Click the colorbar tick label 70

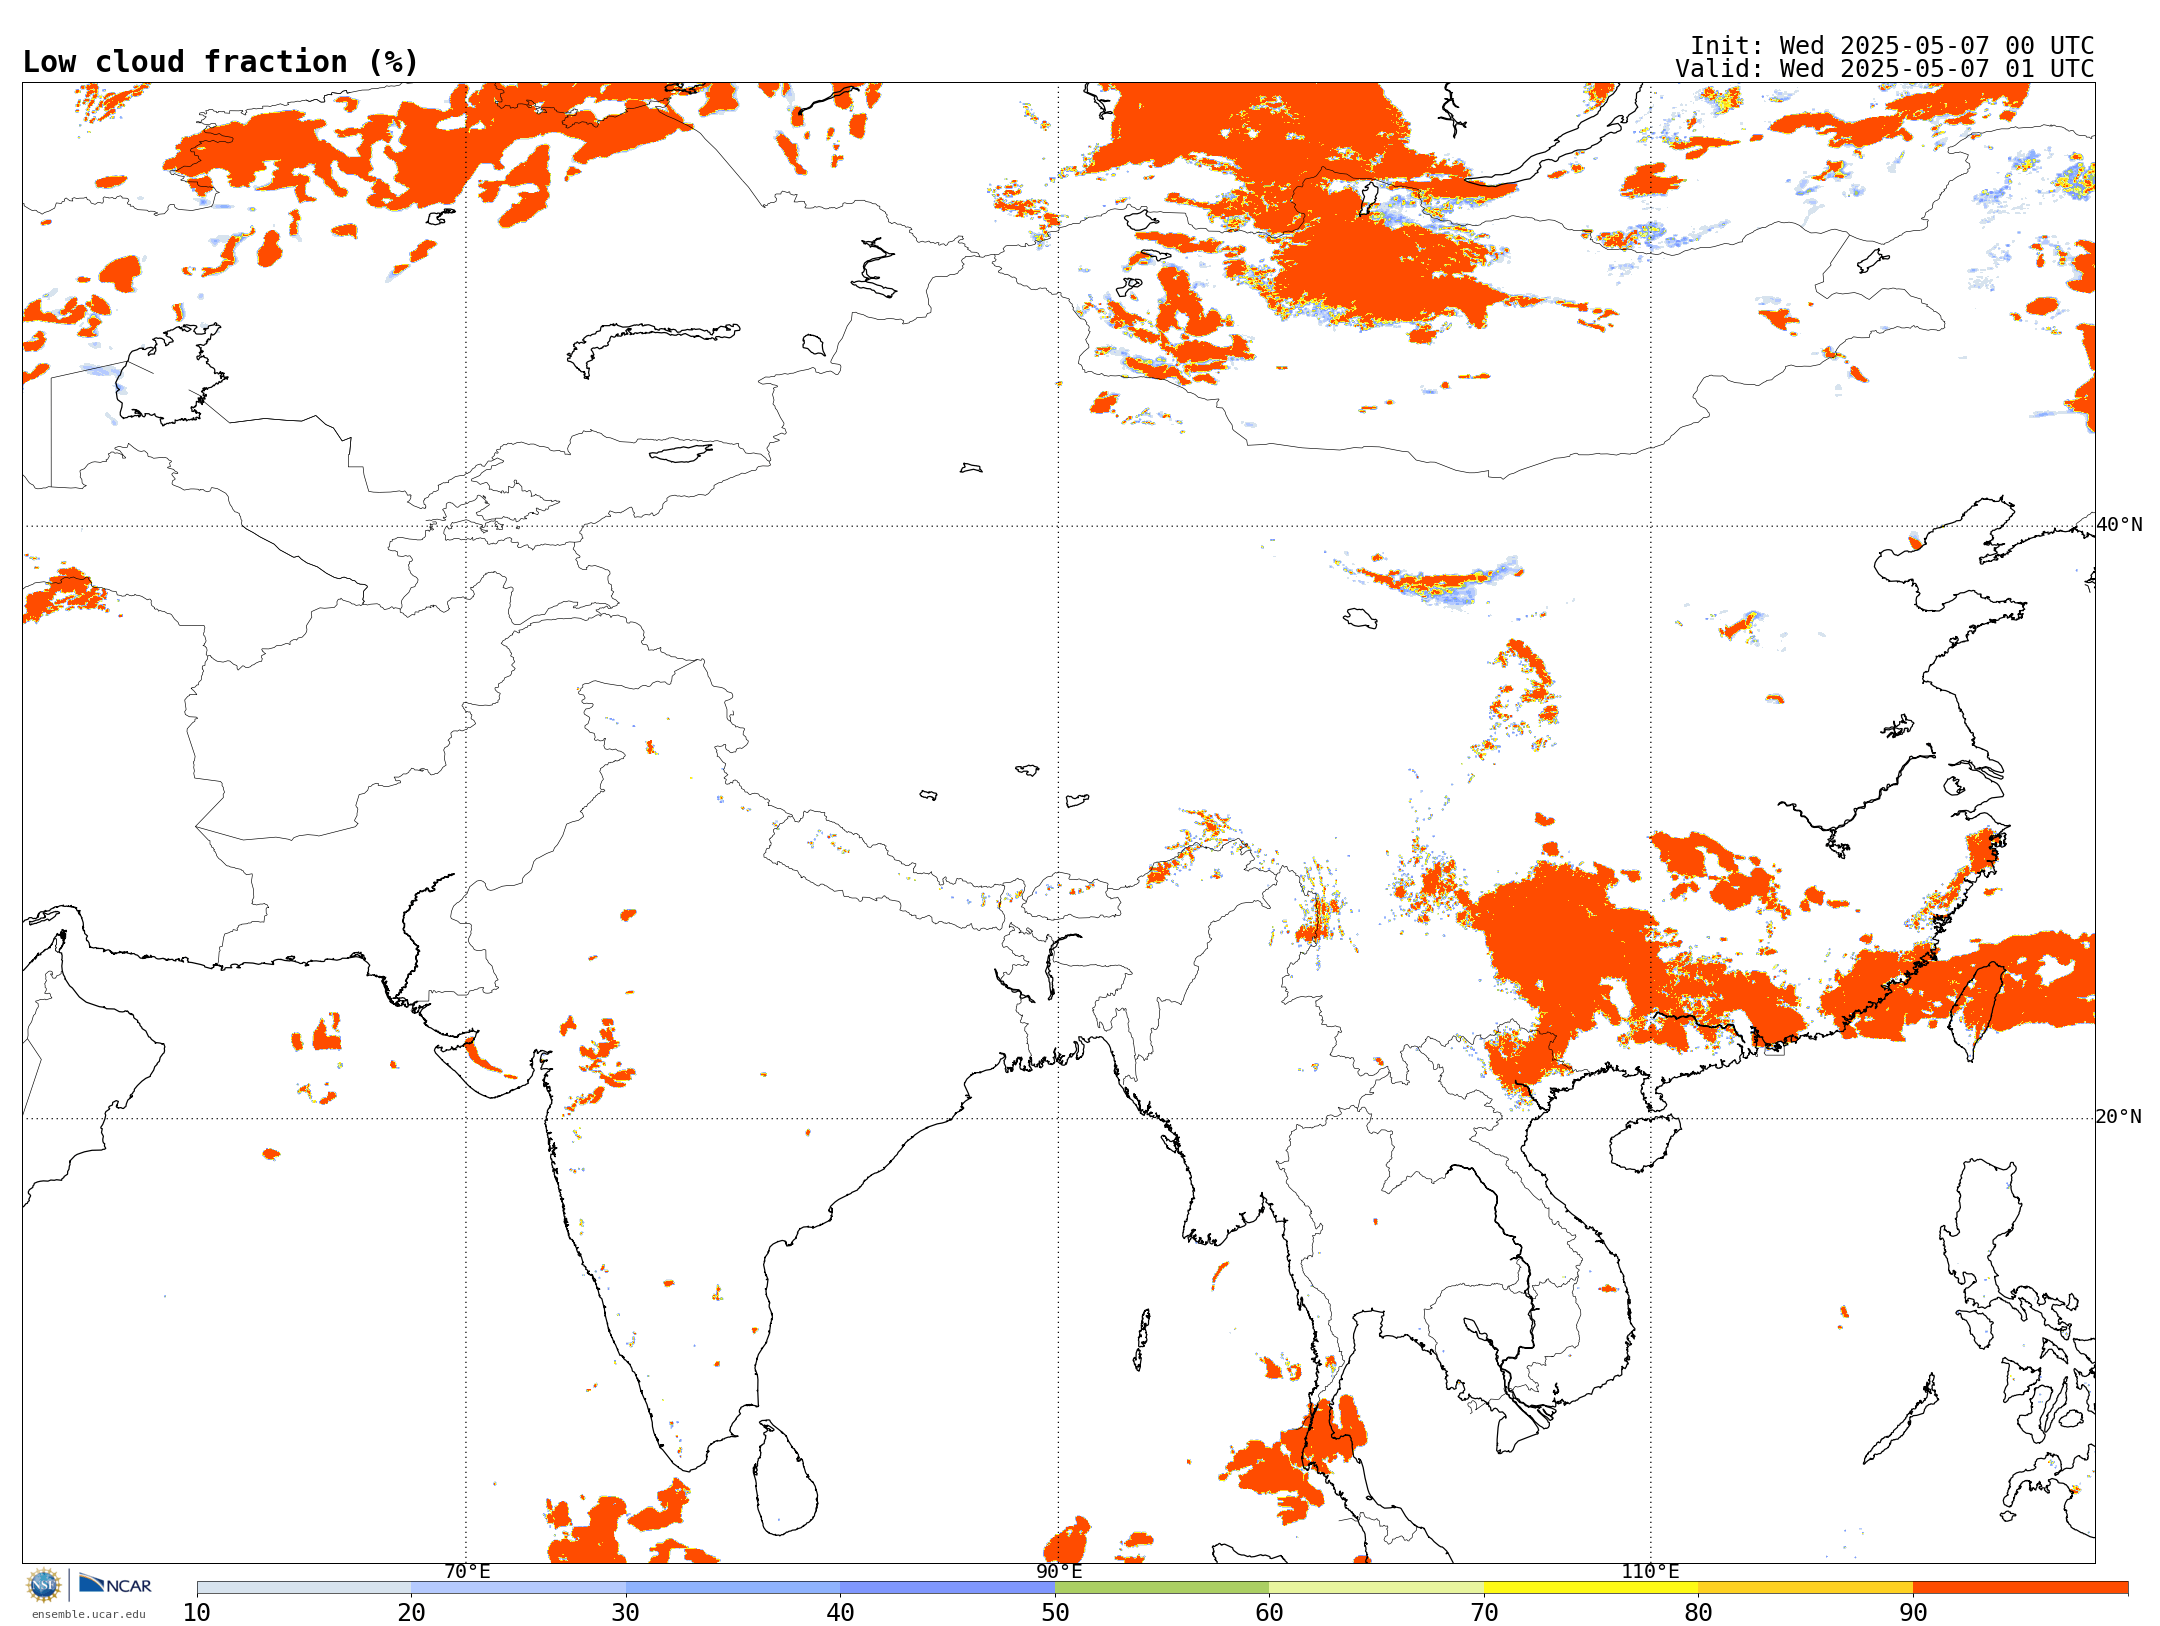(1484, 1612)
